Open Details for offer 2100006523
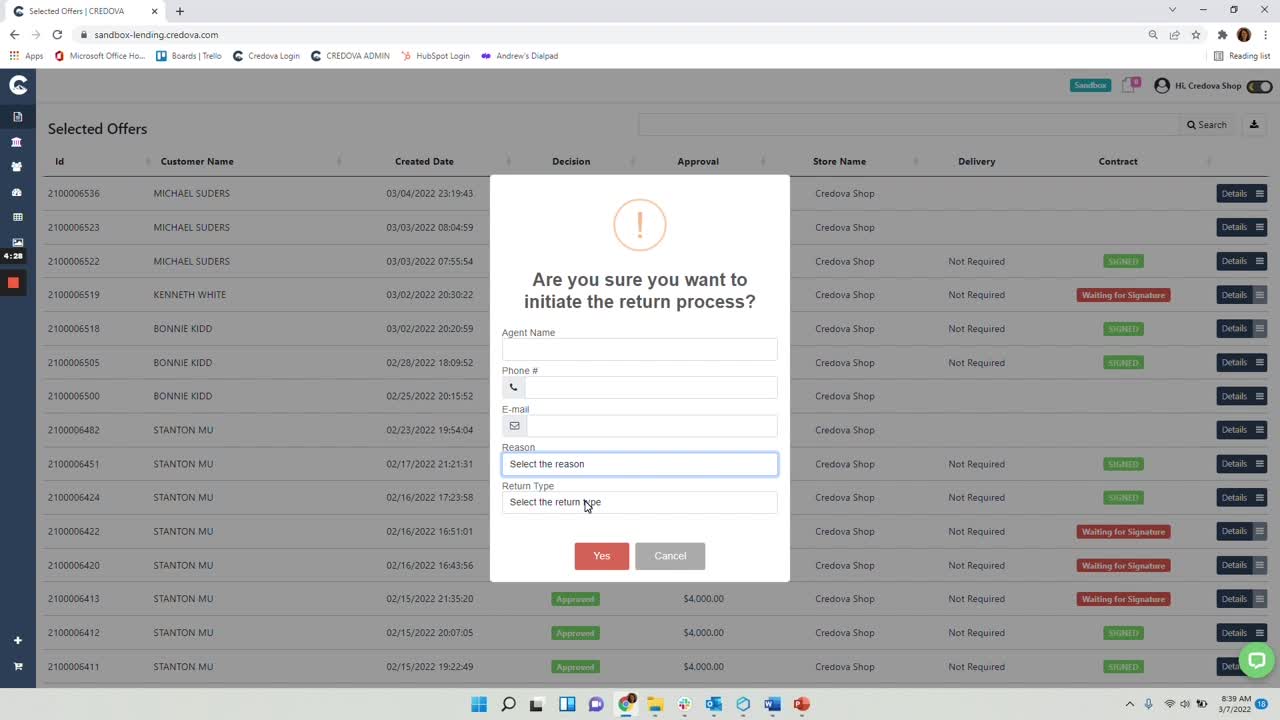This screenshot has height=720, width=1280. click(x=1234, y=227)
